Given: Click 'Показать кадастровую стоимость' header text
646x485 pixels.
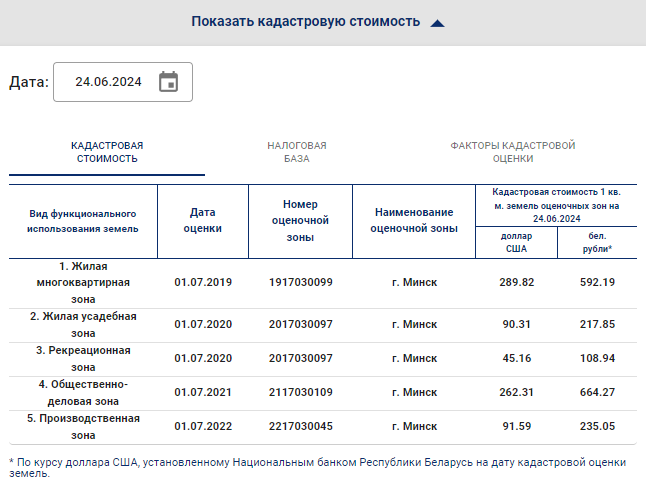Looking at the screenshot, I should click(306, 21).
